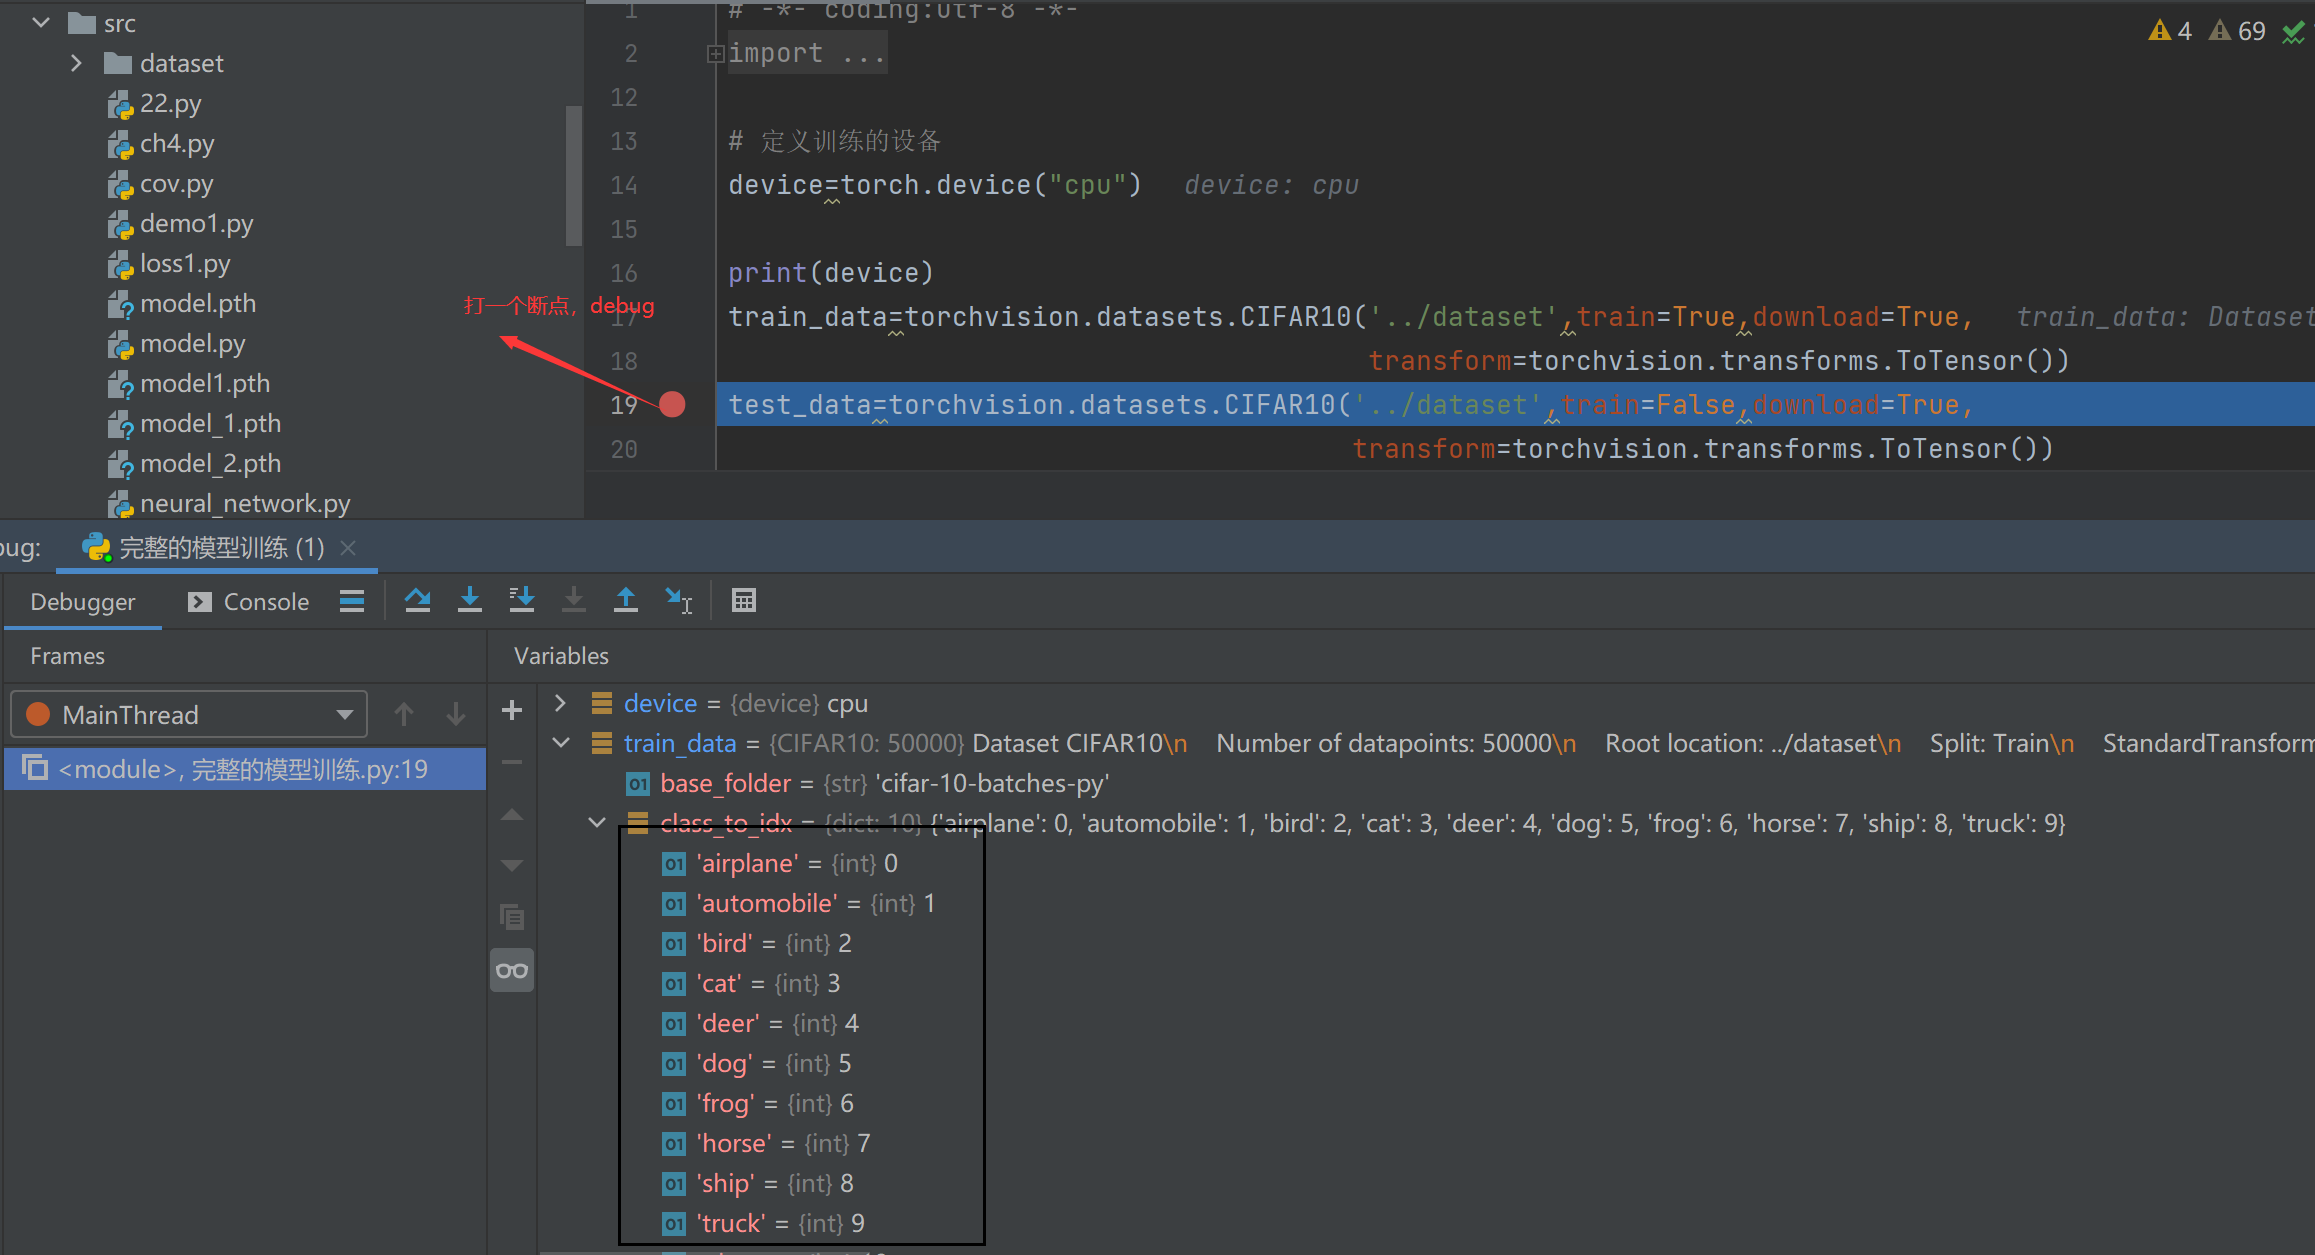Click duplicate watch copy icon
2315x1255 pixels.
coord(512,916)
